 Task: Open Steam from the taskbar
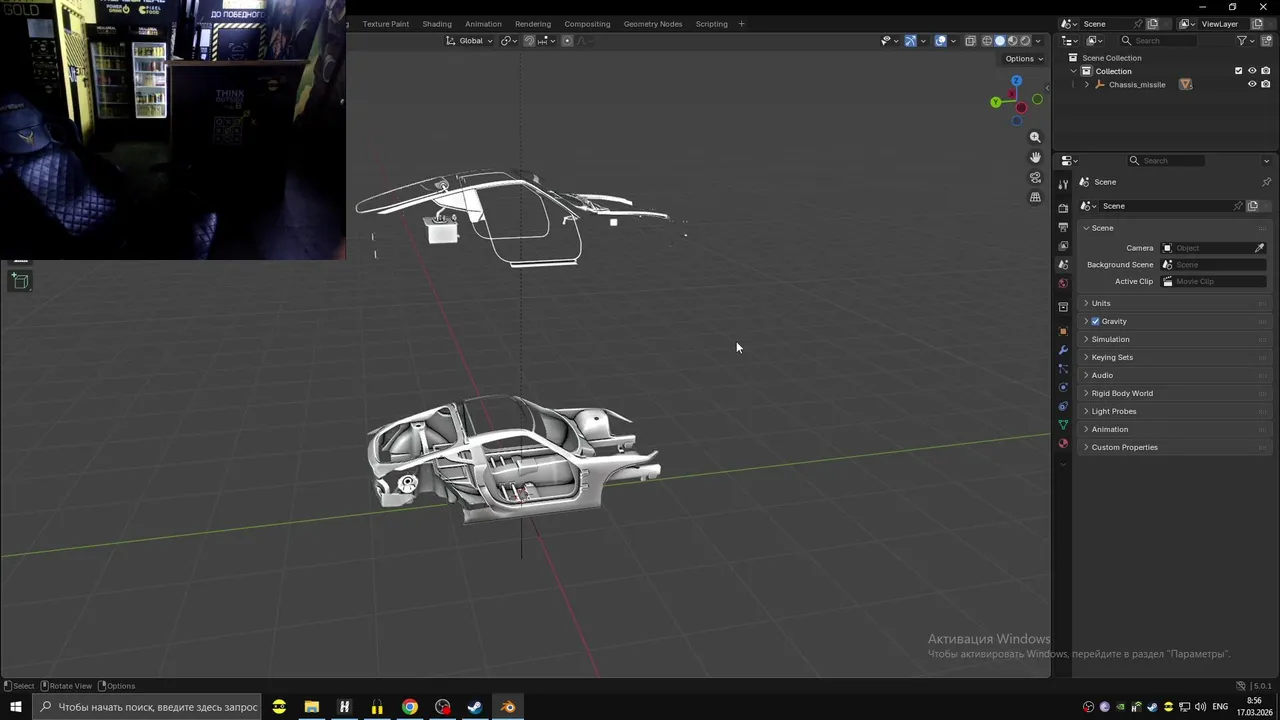475,707
